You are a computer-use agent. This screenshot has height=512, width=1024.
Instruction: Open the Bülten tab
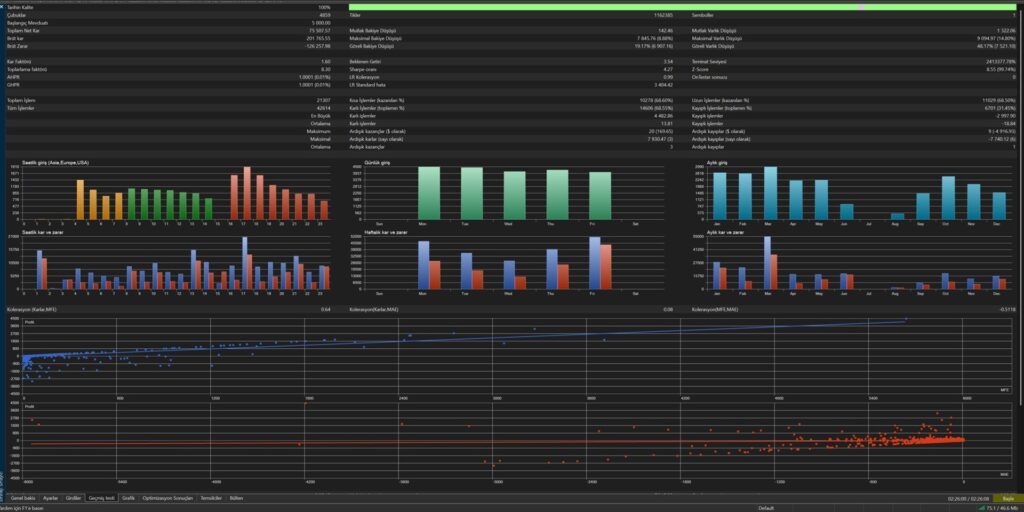(x=236, y=498)
